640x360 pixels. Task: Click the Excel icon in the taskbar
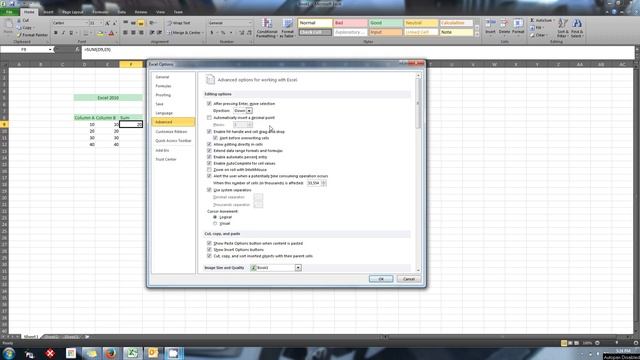click(132, 353)
